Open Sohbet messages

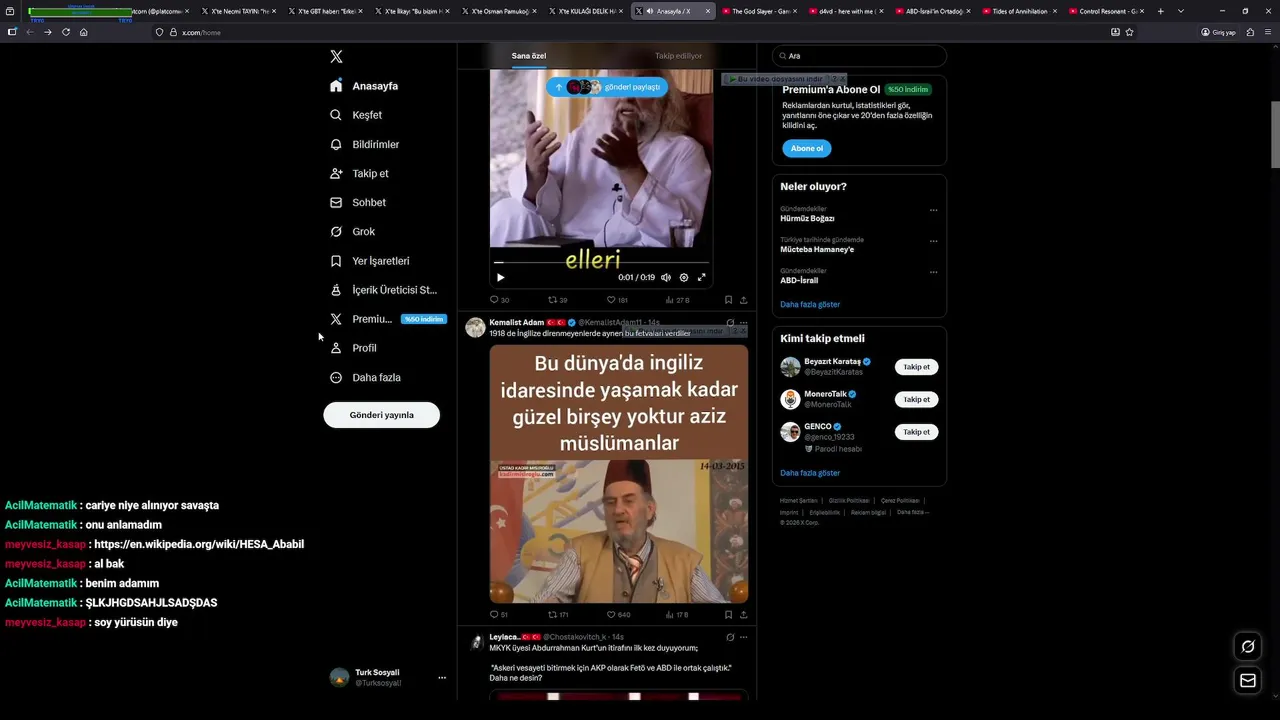[x=357, y=202]
